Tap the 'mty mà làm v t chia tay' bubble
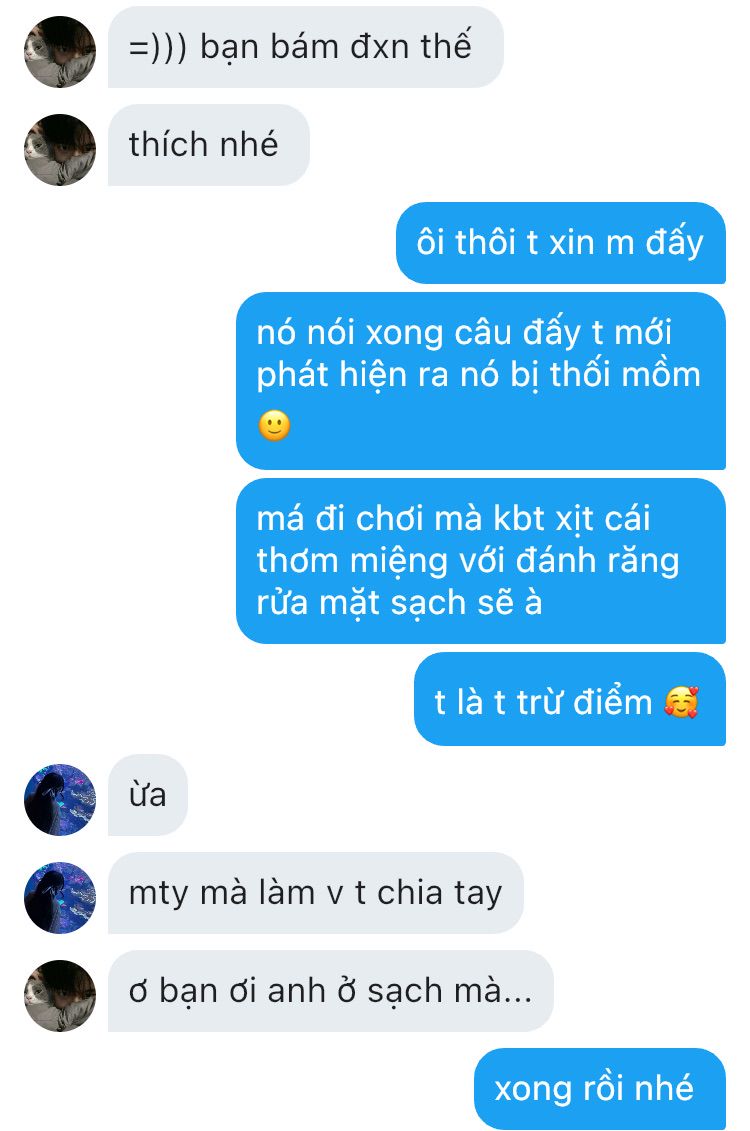The height and width of the screenshot is (1131, 750). [x=315, y=893]
